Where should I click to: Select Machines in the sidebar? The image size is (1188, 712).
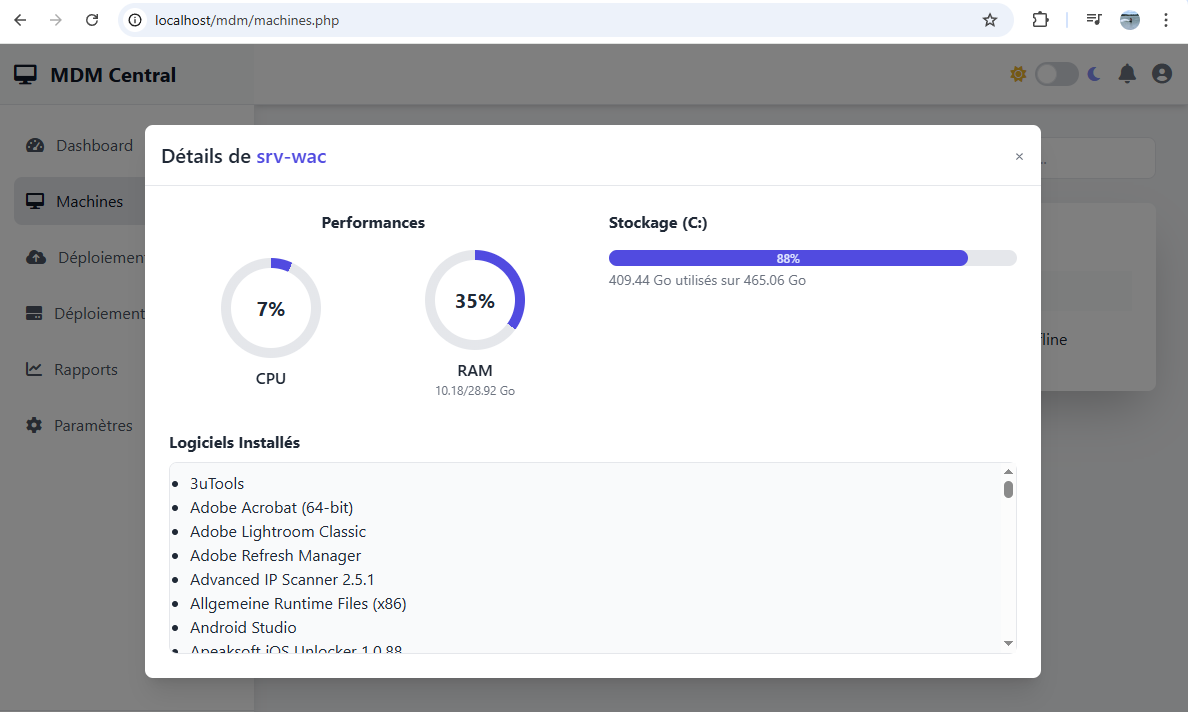[x=89, y=201]
